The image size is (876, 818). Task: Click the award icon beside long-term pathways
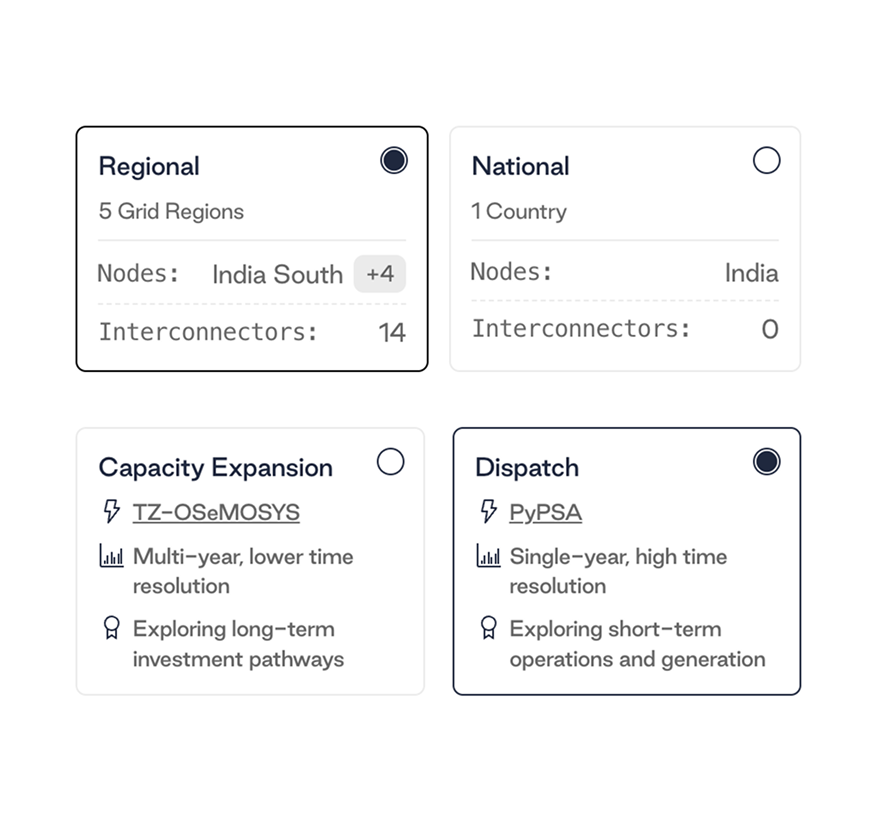coord(112,628)
